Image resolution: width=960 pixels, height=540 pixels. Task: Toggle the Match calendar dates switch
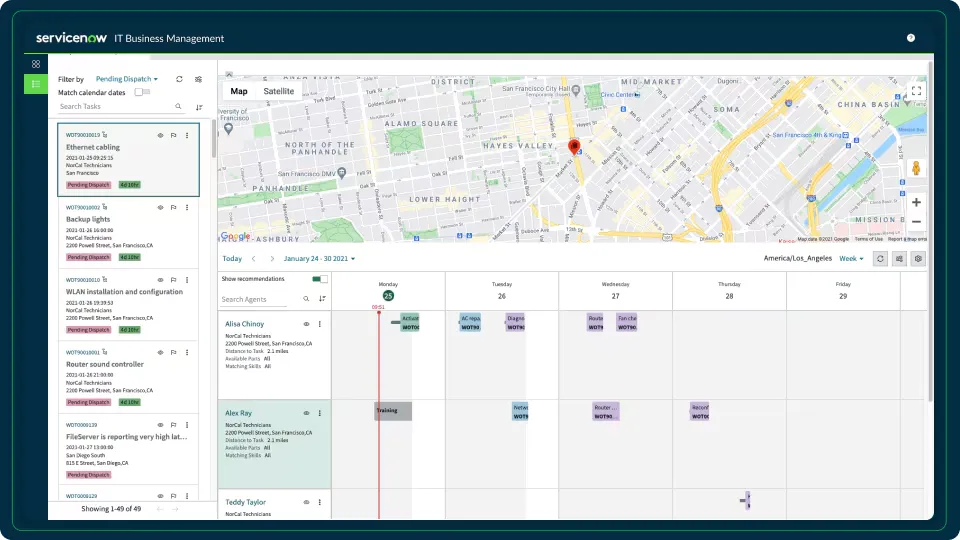(142, 92)
